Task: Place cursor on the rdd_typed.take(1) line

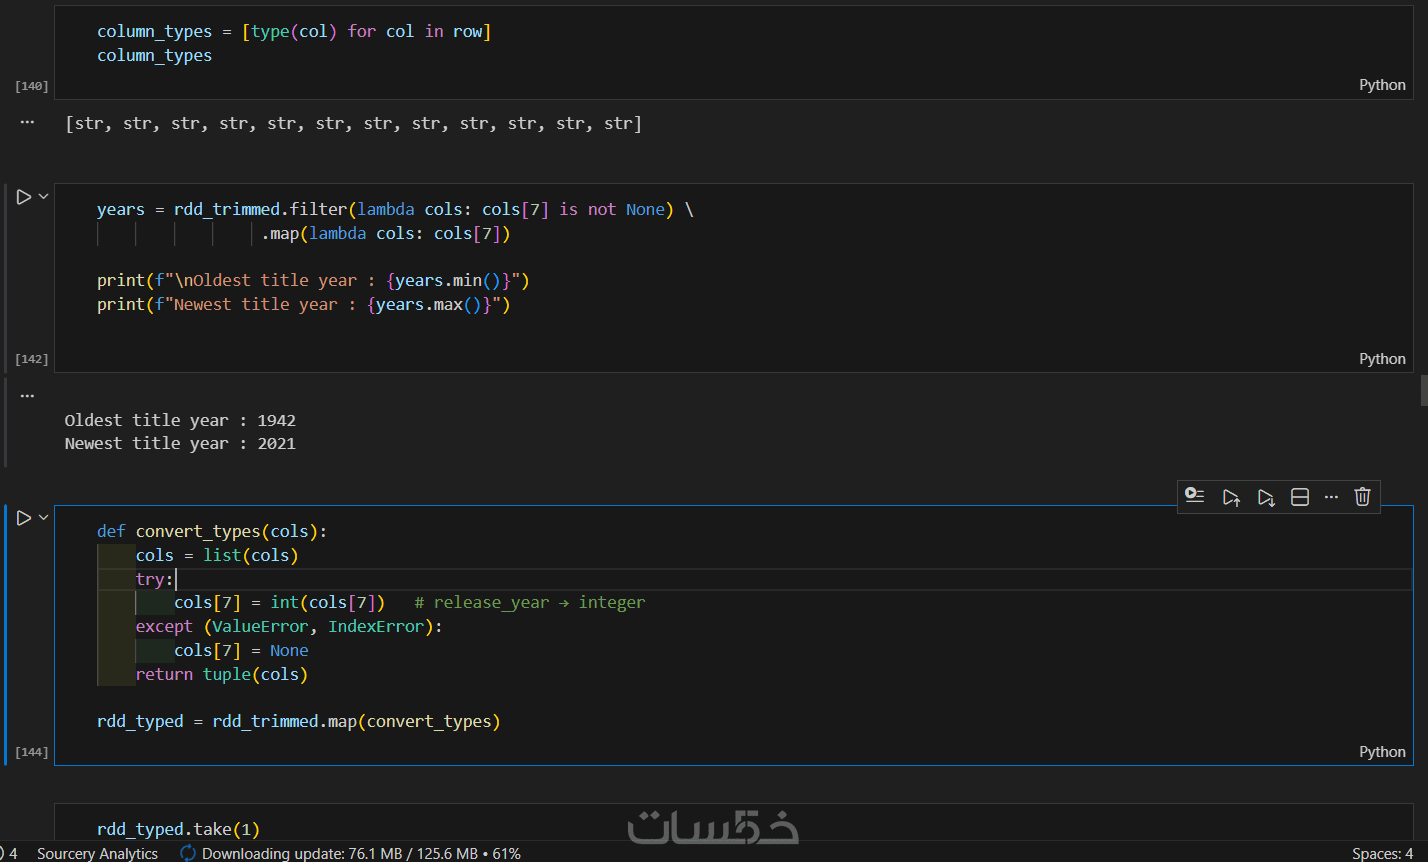Action: (178, 829)
